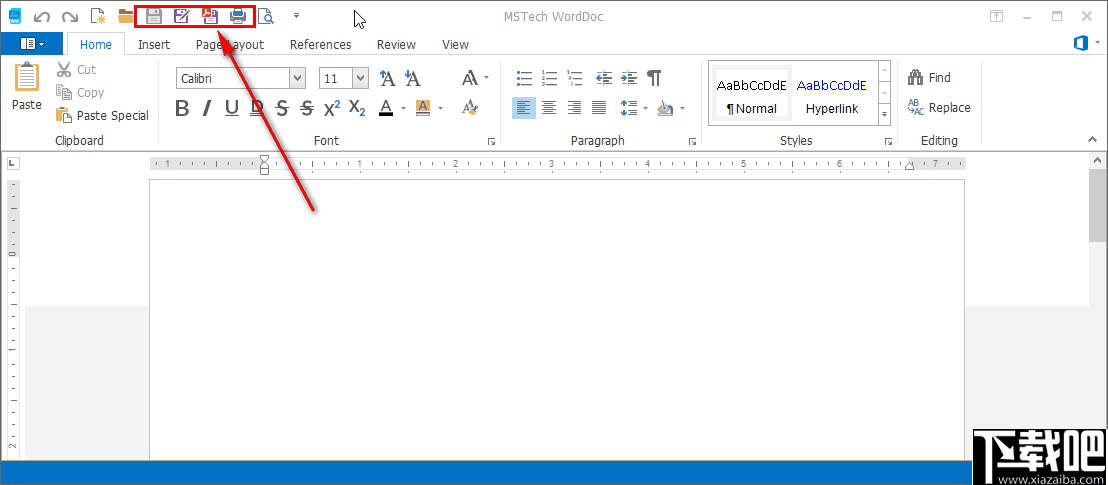Apply numbered list

pyautogui.click(x=550, y=78)
